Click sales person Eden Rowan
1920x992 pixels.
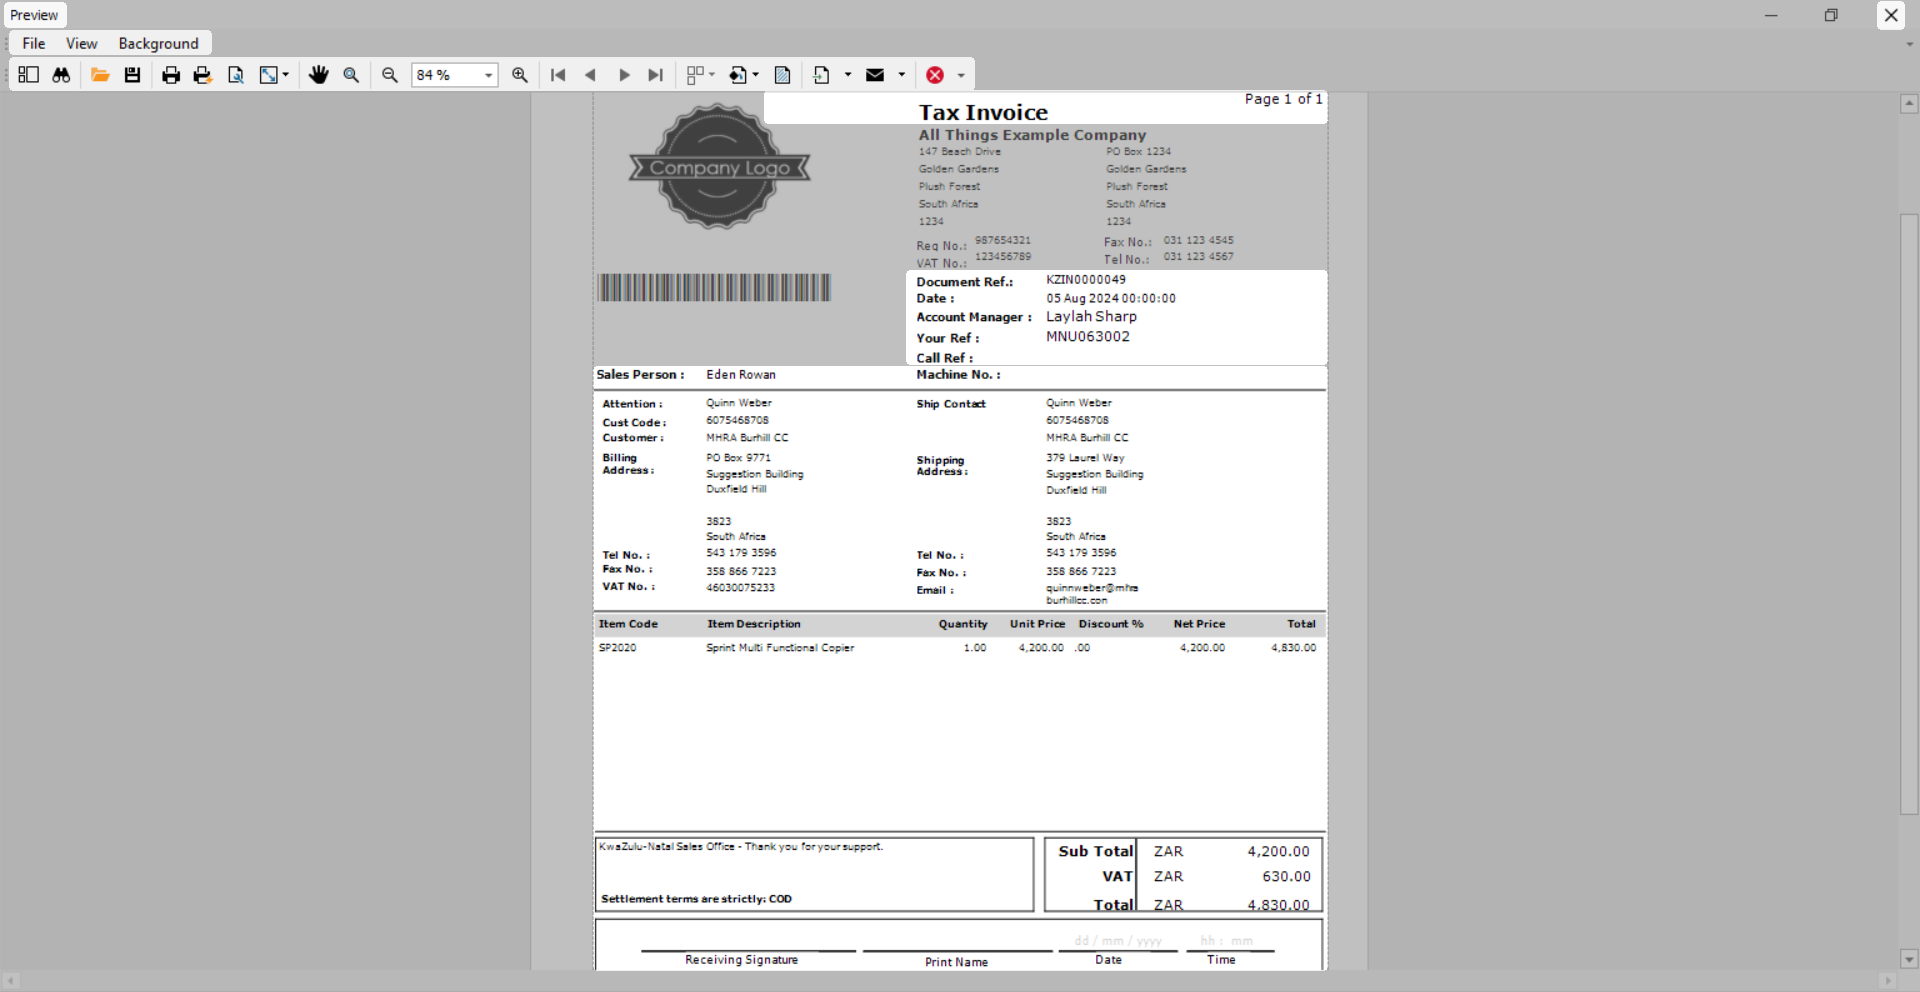coord(741,375)
